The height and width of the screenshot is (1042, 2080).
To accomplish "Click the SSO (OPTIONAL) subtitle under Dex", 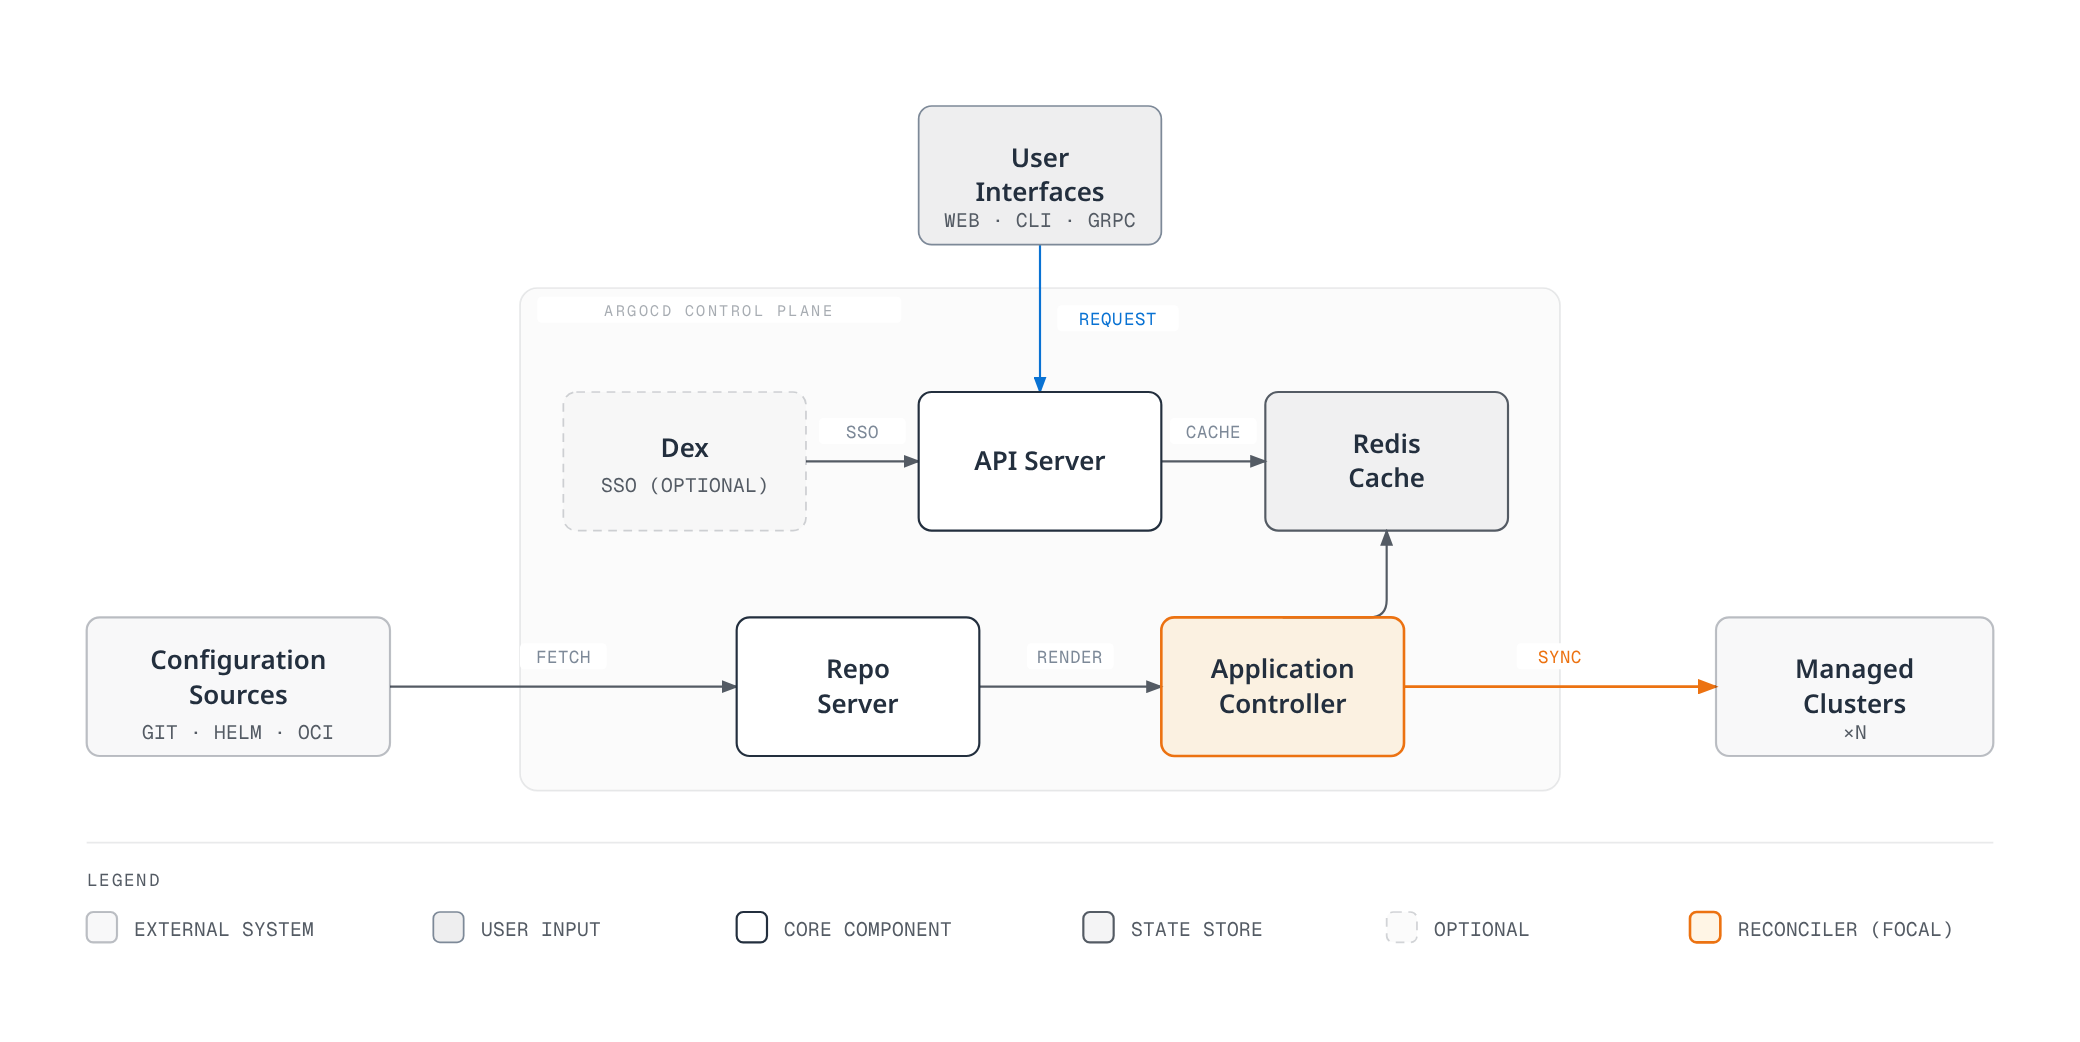I will pyautogui.click(x=685, y=485).
